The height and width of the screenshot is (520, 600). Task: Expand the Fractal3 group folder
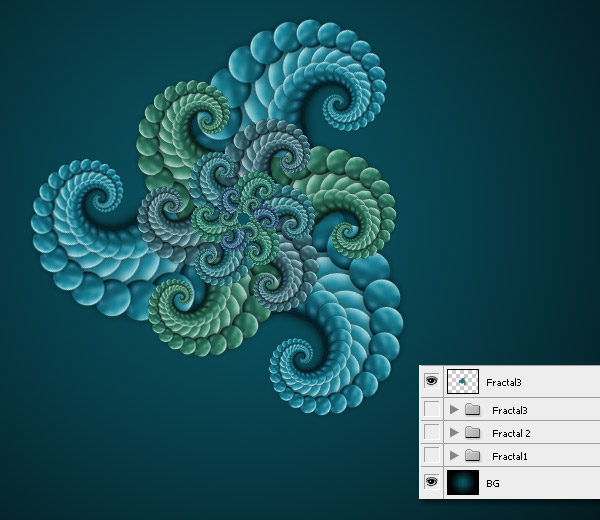[x=454, y=410]
